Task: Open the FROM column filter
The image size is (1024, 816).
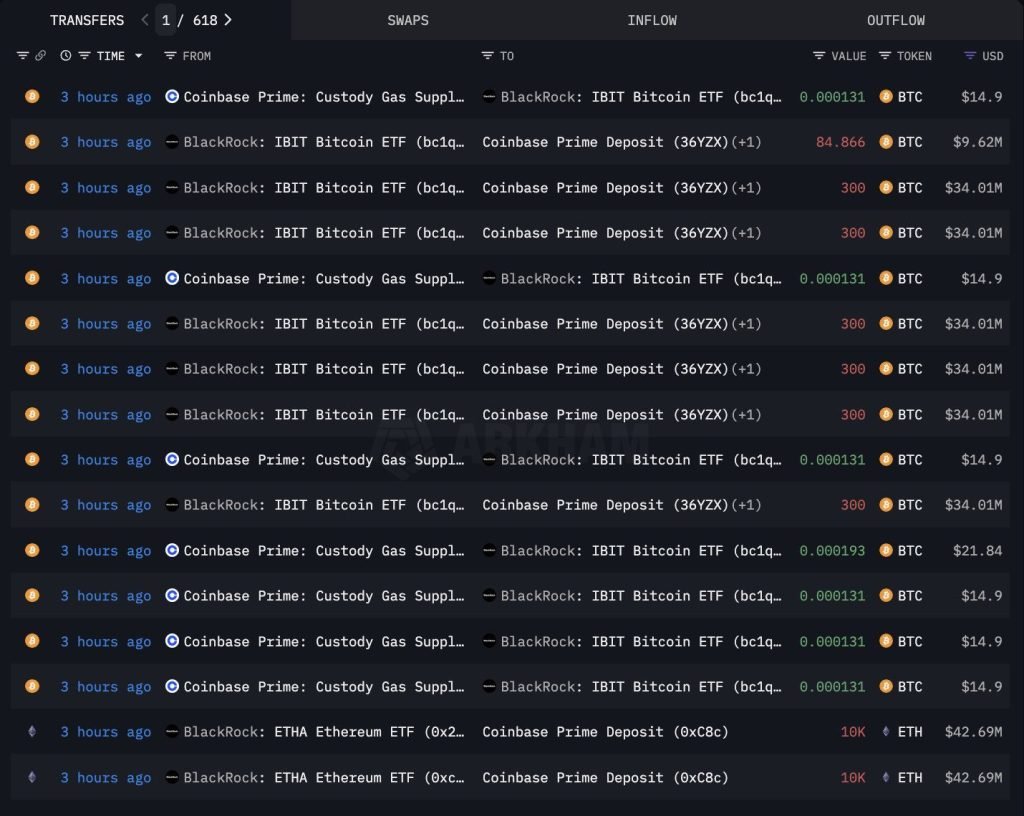Action: (x=171, y=56)
